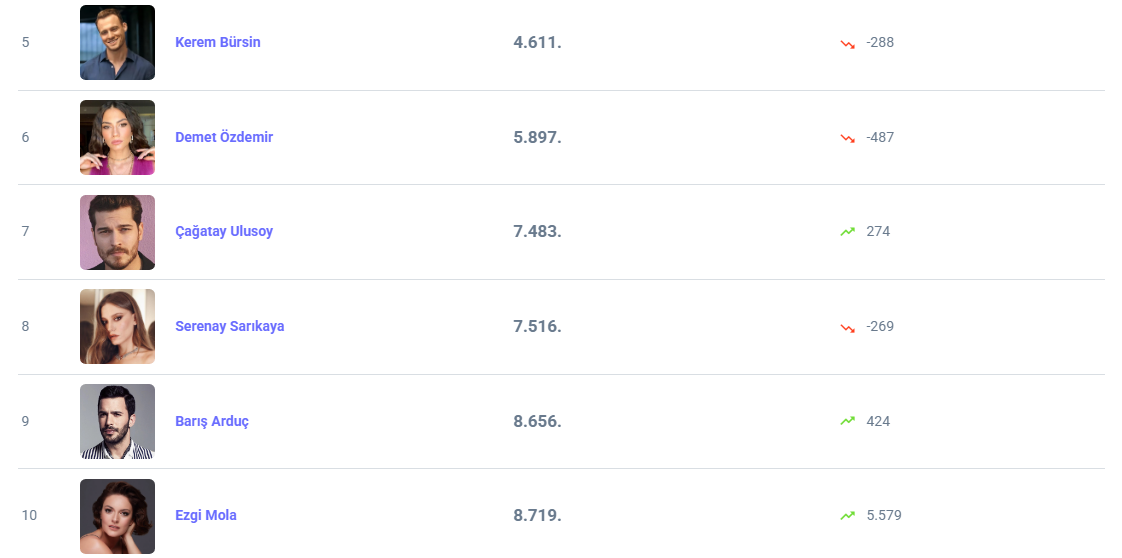Click Kerem Bürsin's profile photo
Viewport: 1122px width, 558px height.
(x=117, y=42)
